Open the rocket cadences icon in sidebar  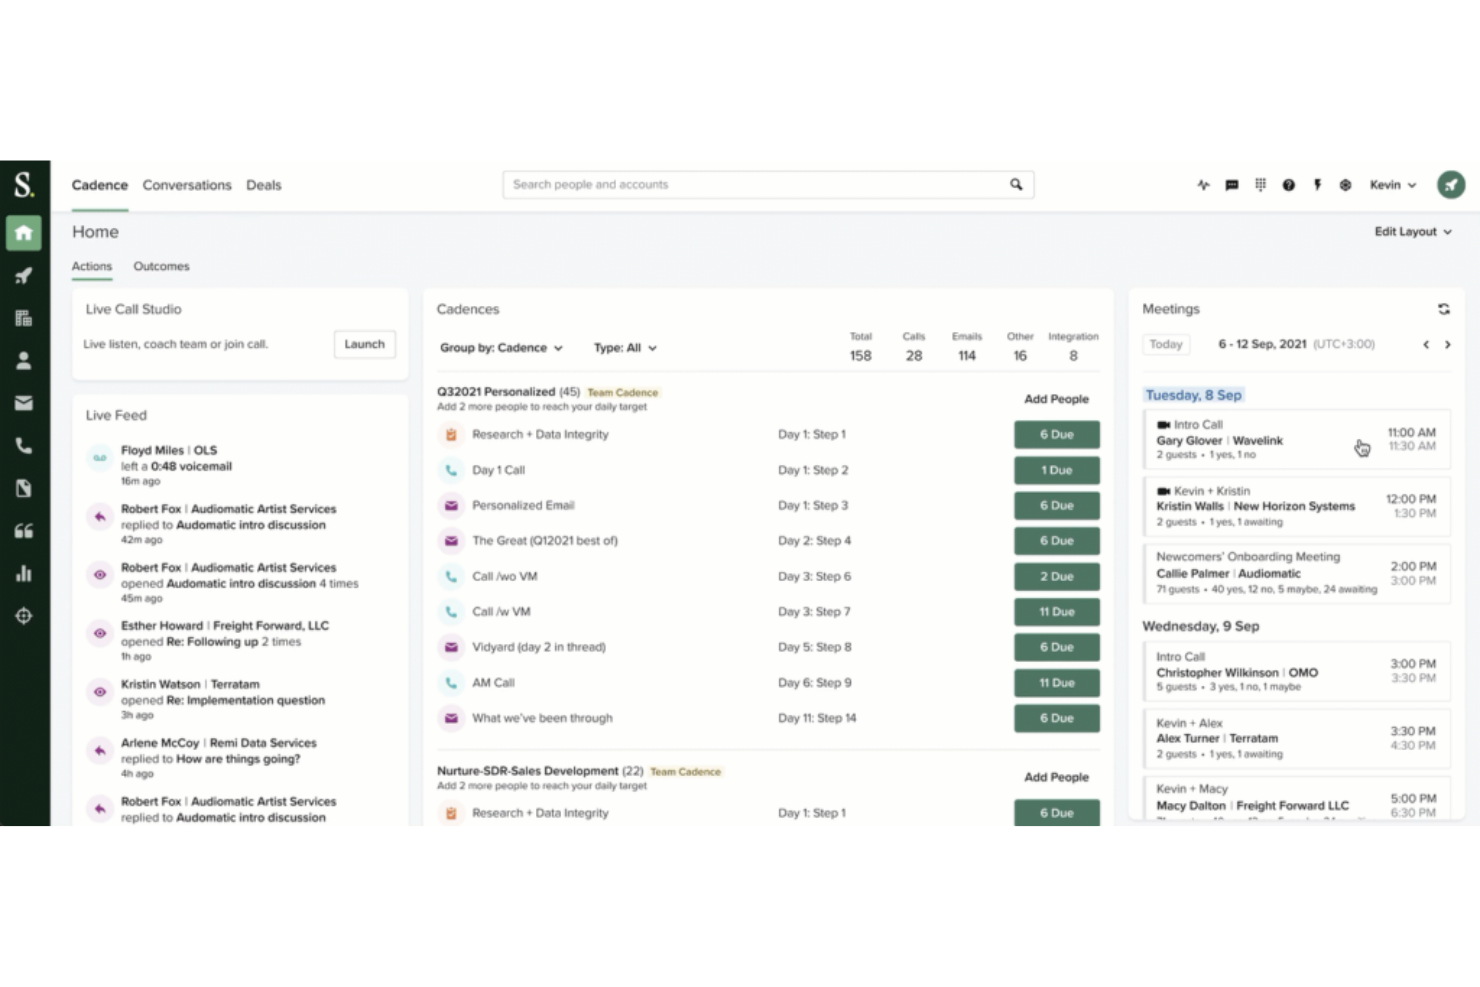[x=24, y=275]
